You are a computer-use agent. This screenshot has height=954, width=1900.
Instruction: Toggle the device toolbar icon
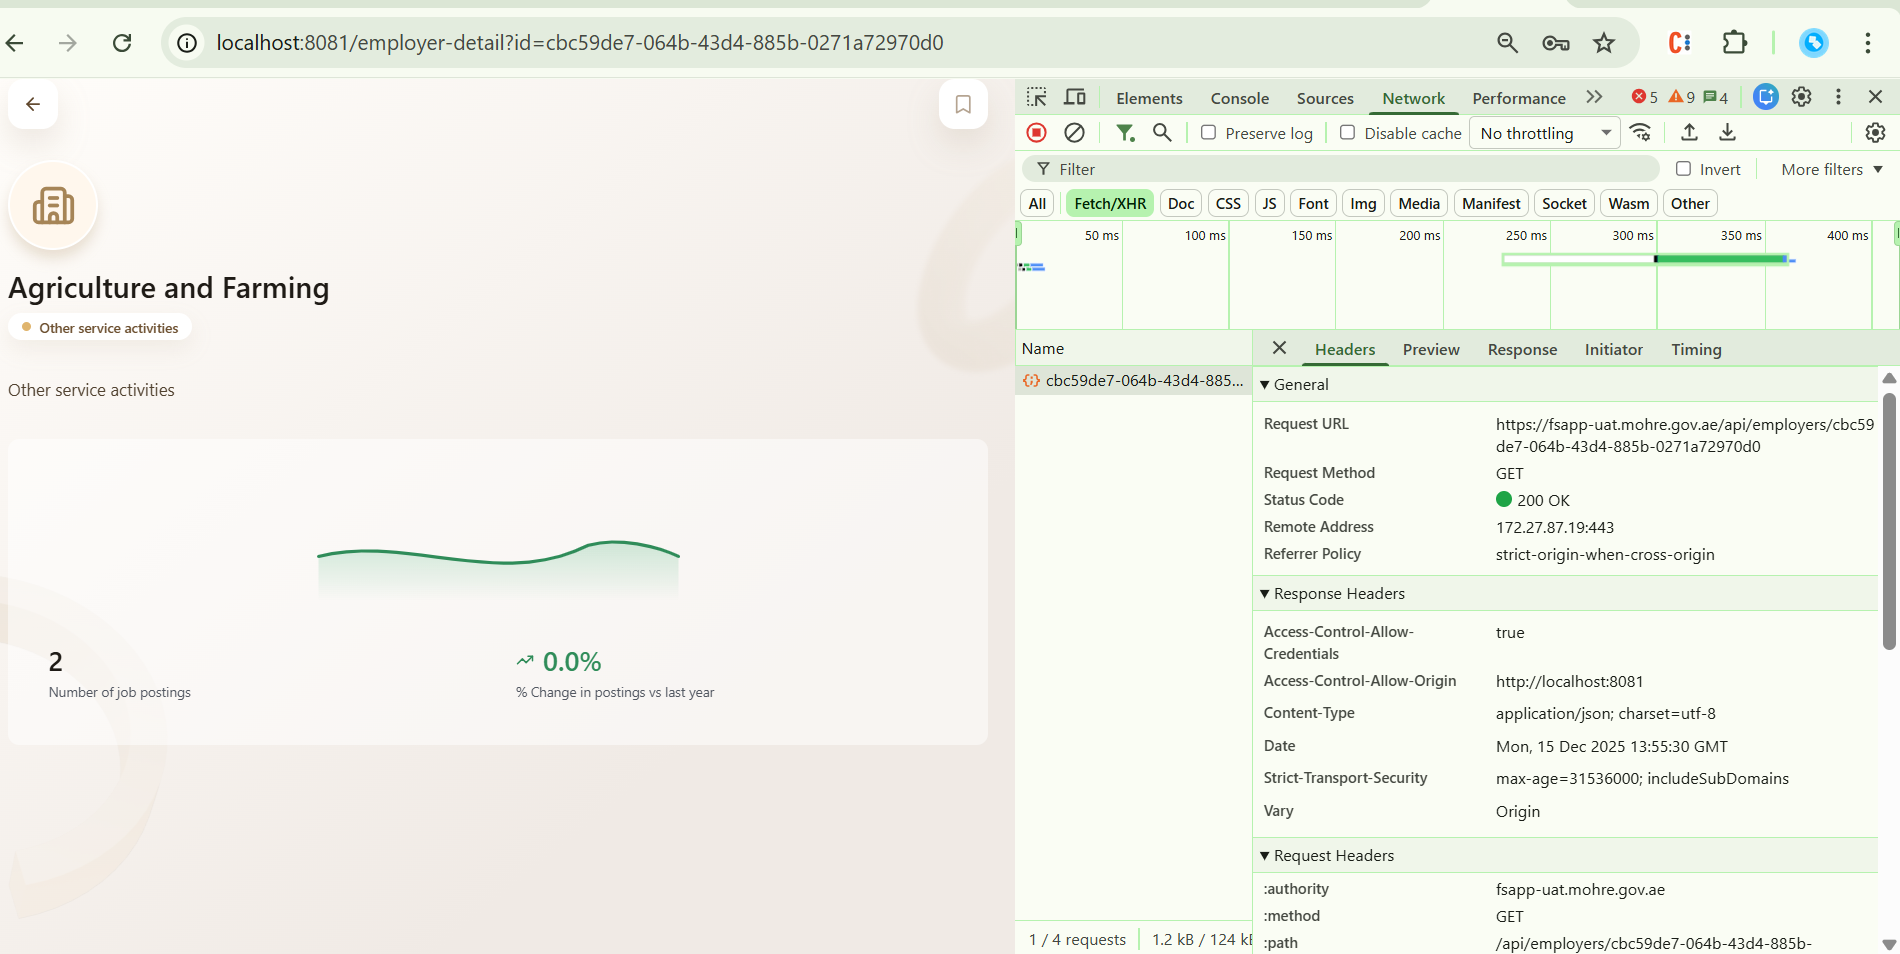pyautogui.click(x=1075, y=97)
